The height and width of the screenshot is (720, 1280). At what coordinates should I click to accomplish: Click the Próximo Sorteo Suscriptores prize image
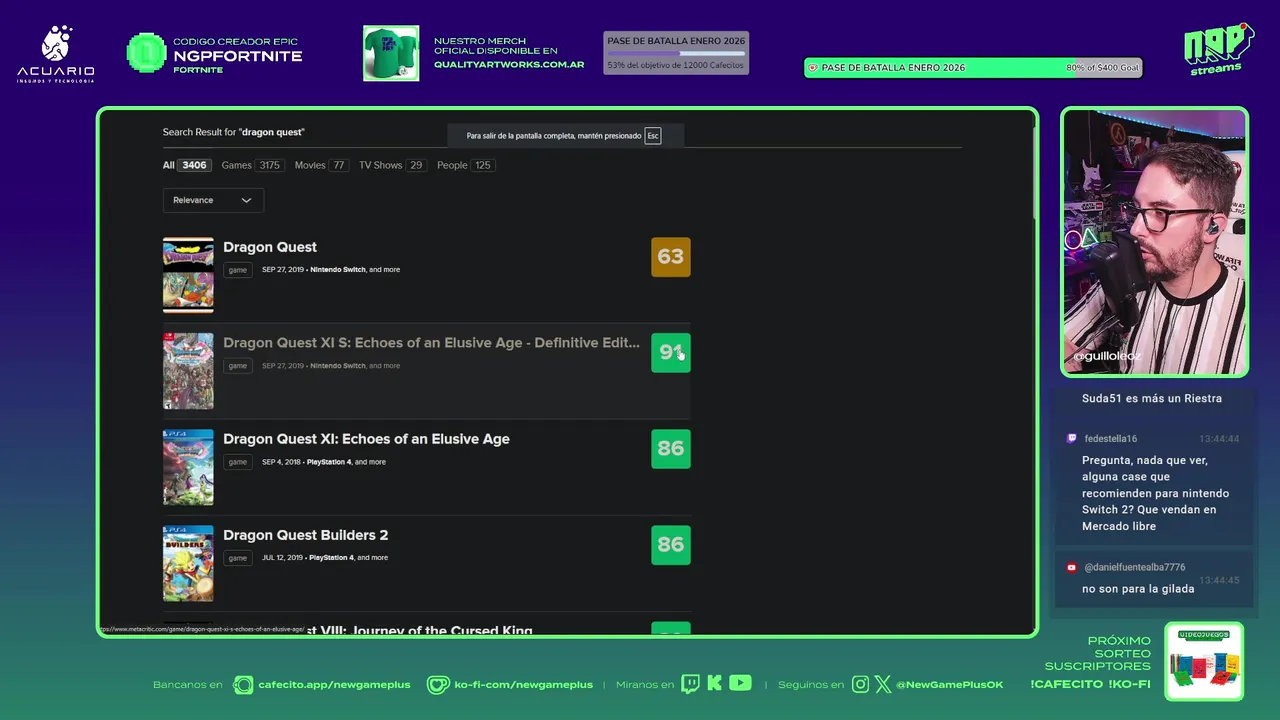[1204, 662]
